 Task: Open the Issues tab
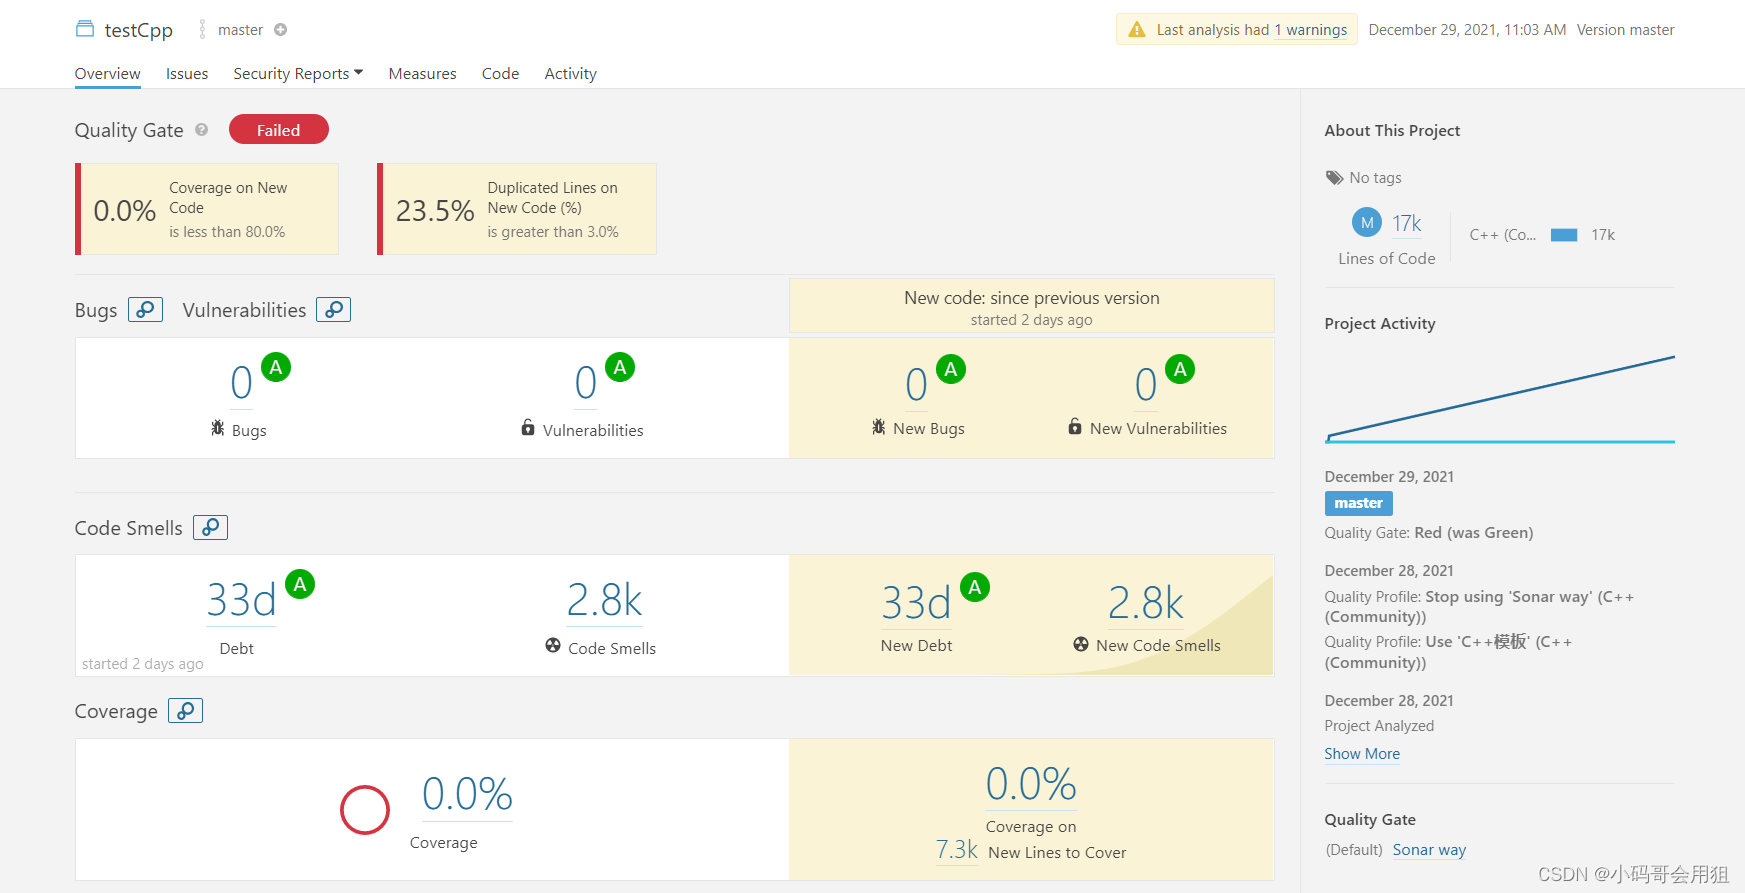pos(187,74)
